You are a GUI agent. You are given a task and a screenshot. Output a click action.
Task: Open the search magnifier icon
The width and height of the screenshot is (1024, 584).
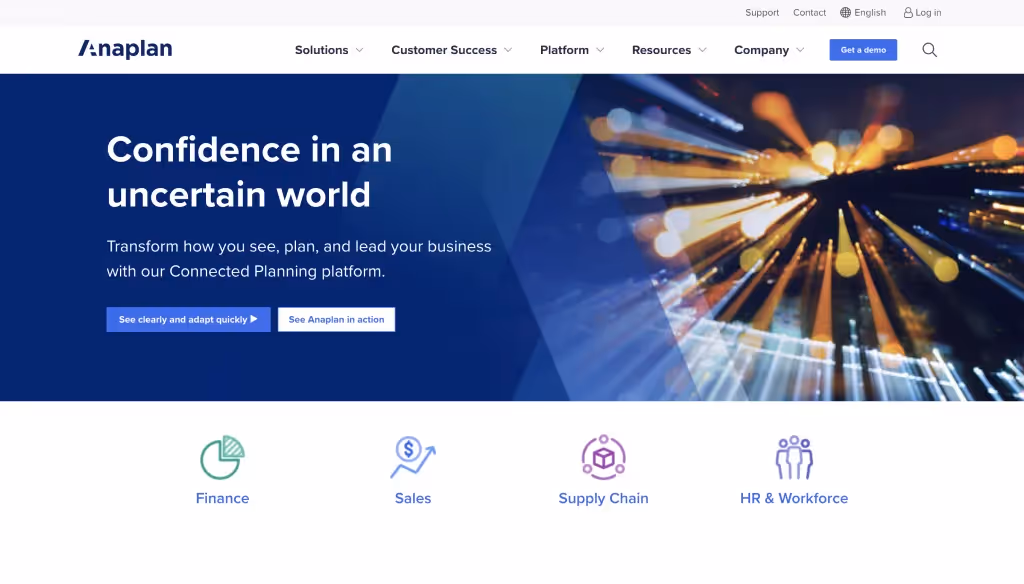pyautogui.click(x=929, y=50)
